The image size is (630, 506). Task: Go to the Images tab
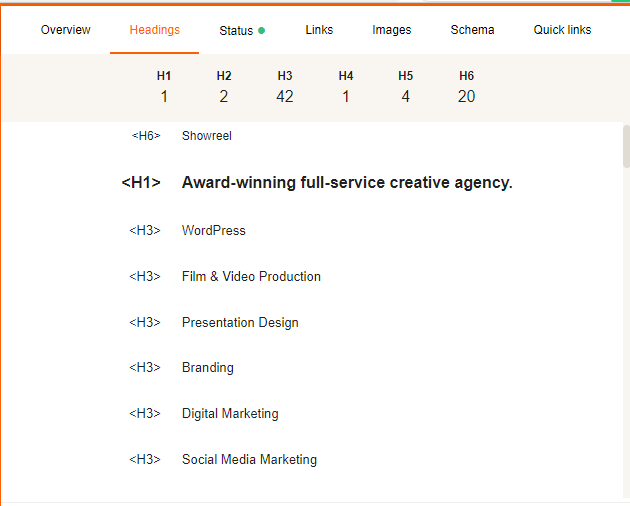[x=392, y=30]
